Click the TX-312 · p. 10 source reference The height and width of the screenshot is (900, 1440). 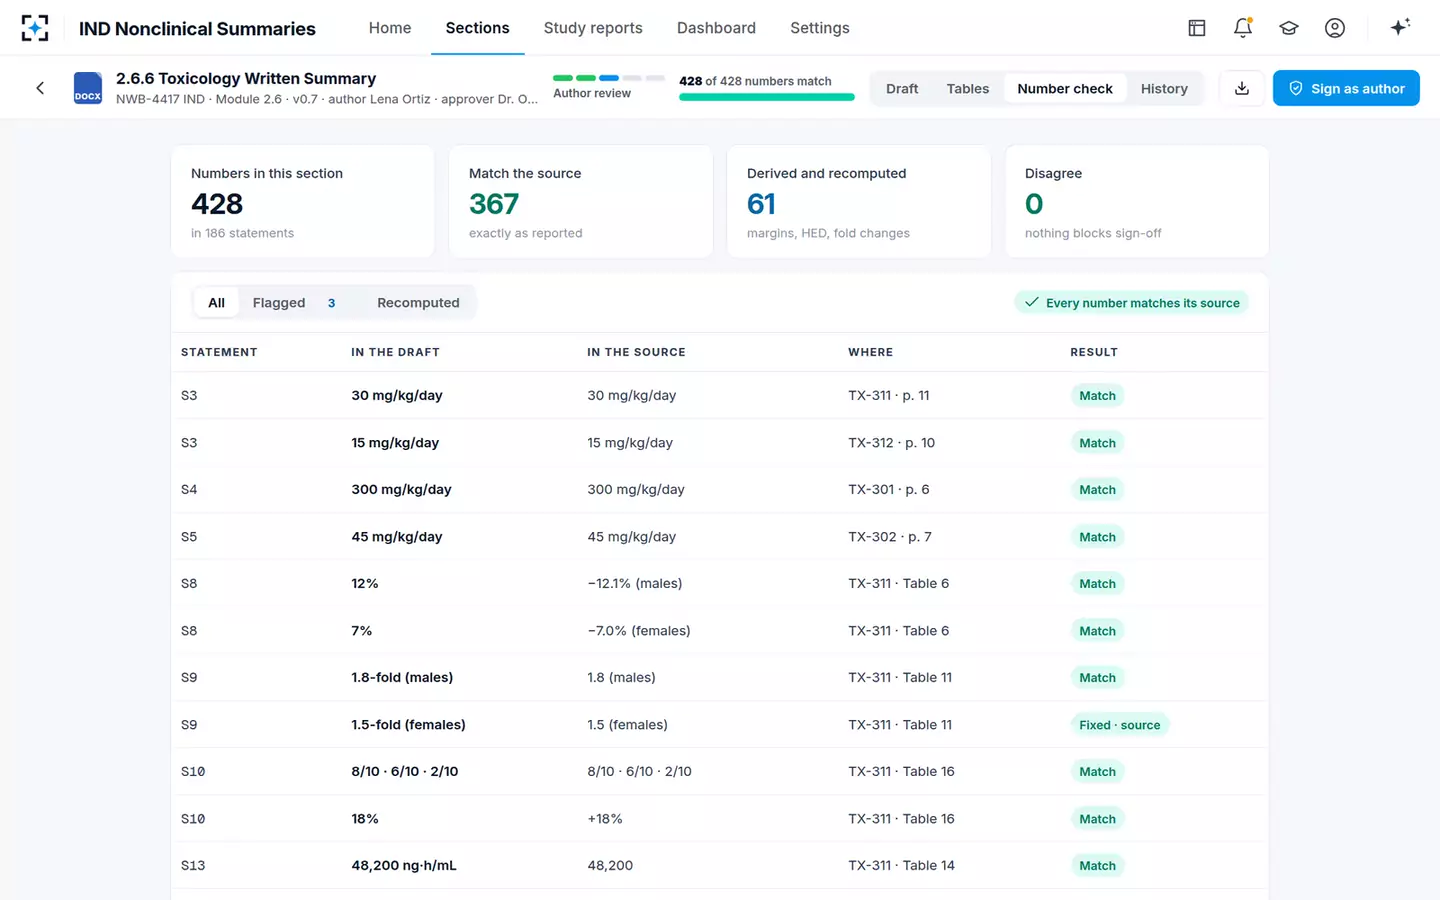point(892,443)
